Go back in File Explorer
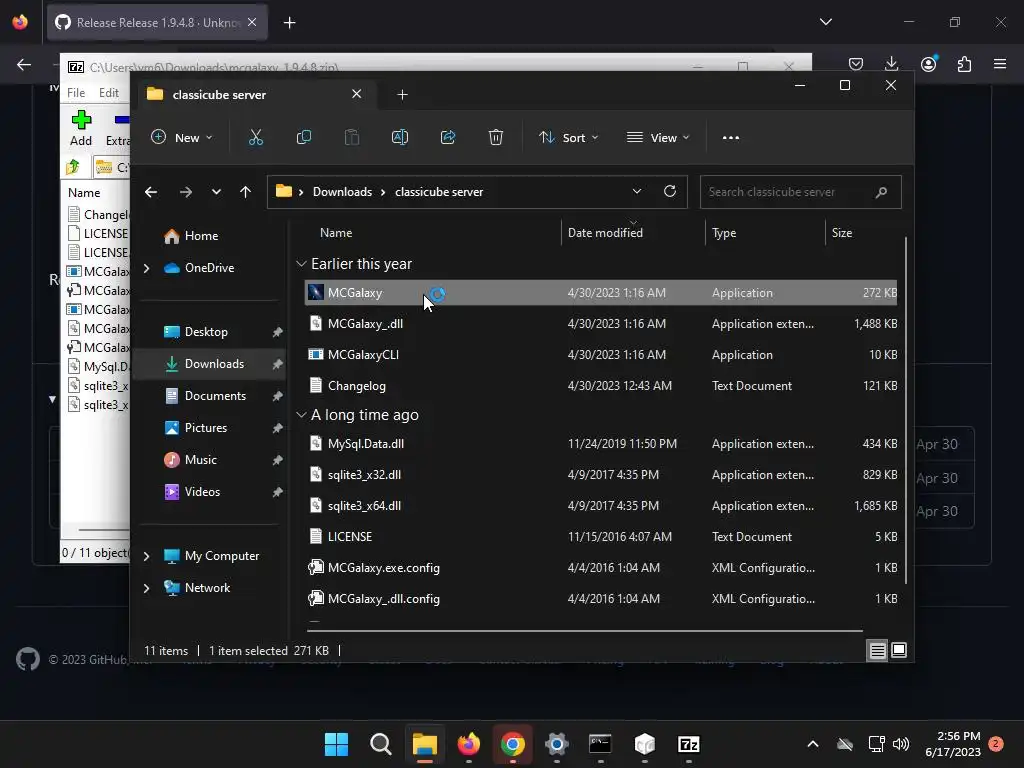1024x768 pixels. pyautogui.click(x=151, y=192)
